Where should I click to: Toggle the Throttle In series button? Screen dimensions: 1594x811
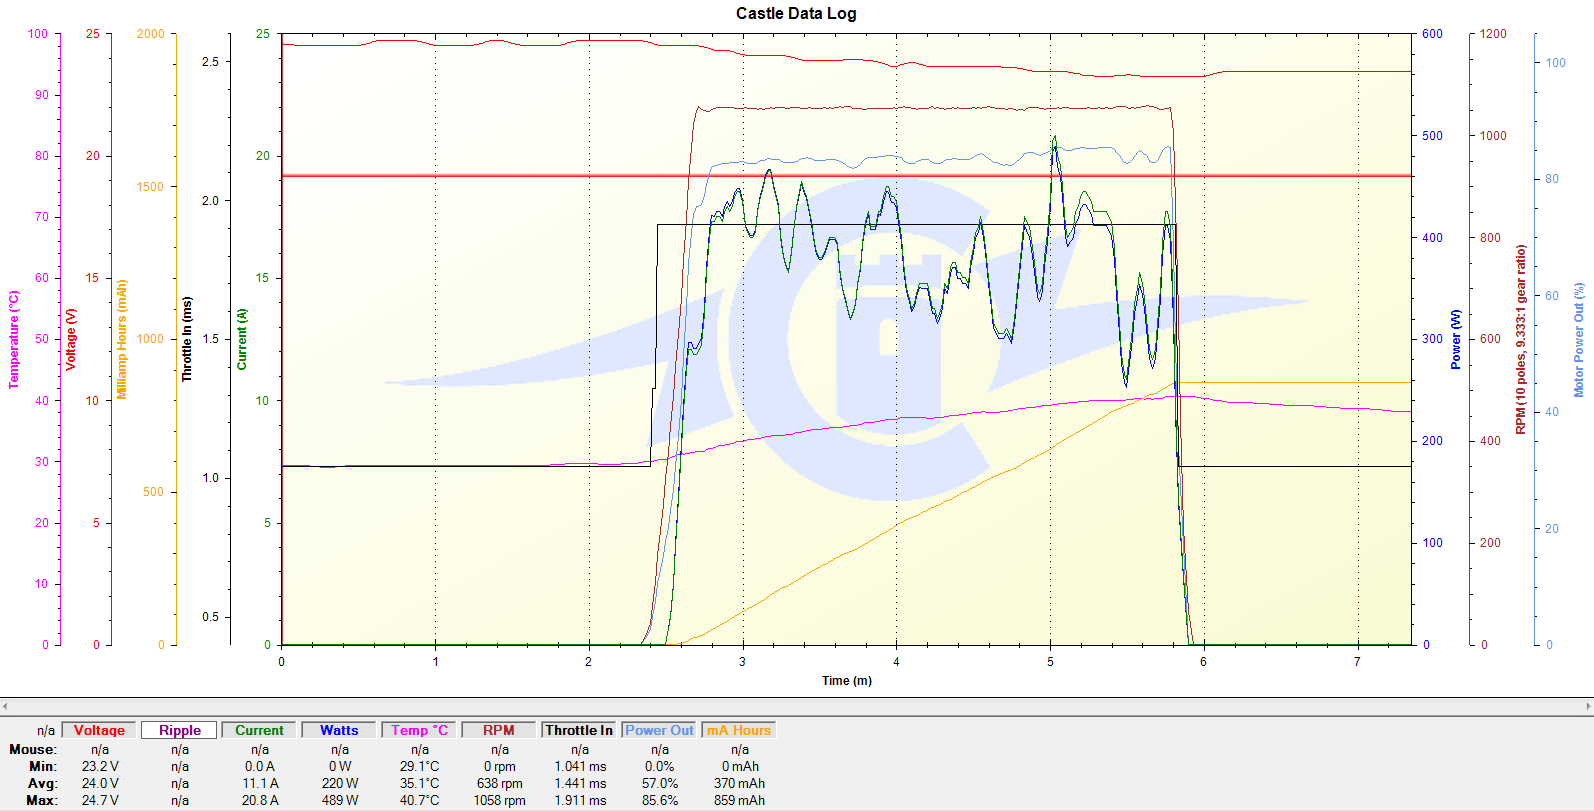[x=579, y=730]
